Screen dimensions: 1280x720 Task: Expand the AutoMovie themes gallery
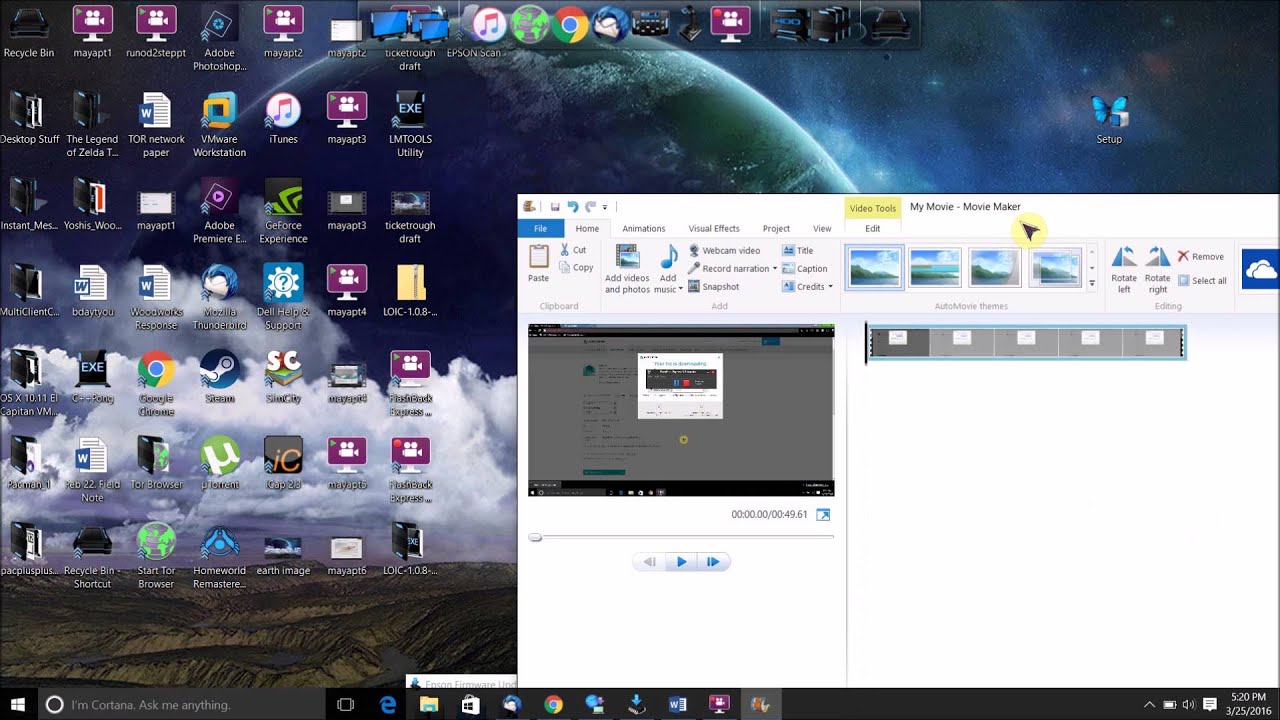(x=1092, y=284)
